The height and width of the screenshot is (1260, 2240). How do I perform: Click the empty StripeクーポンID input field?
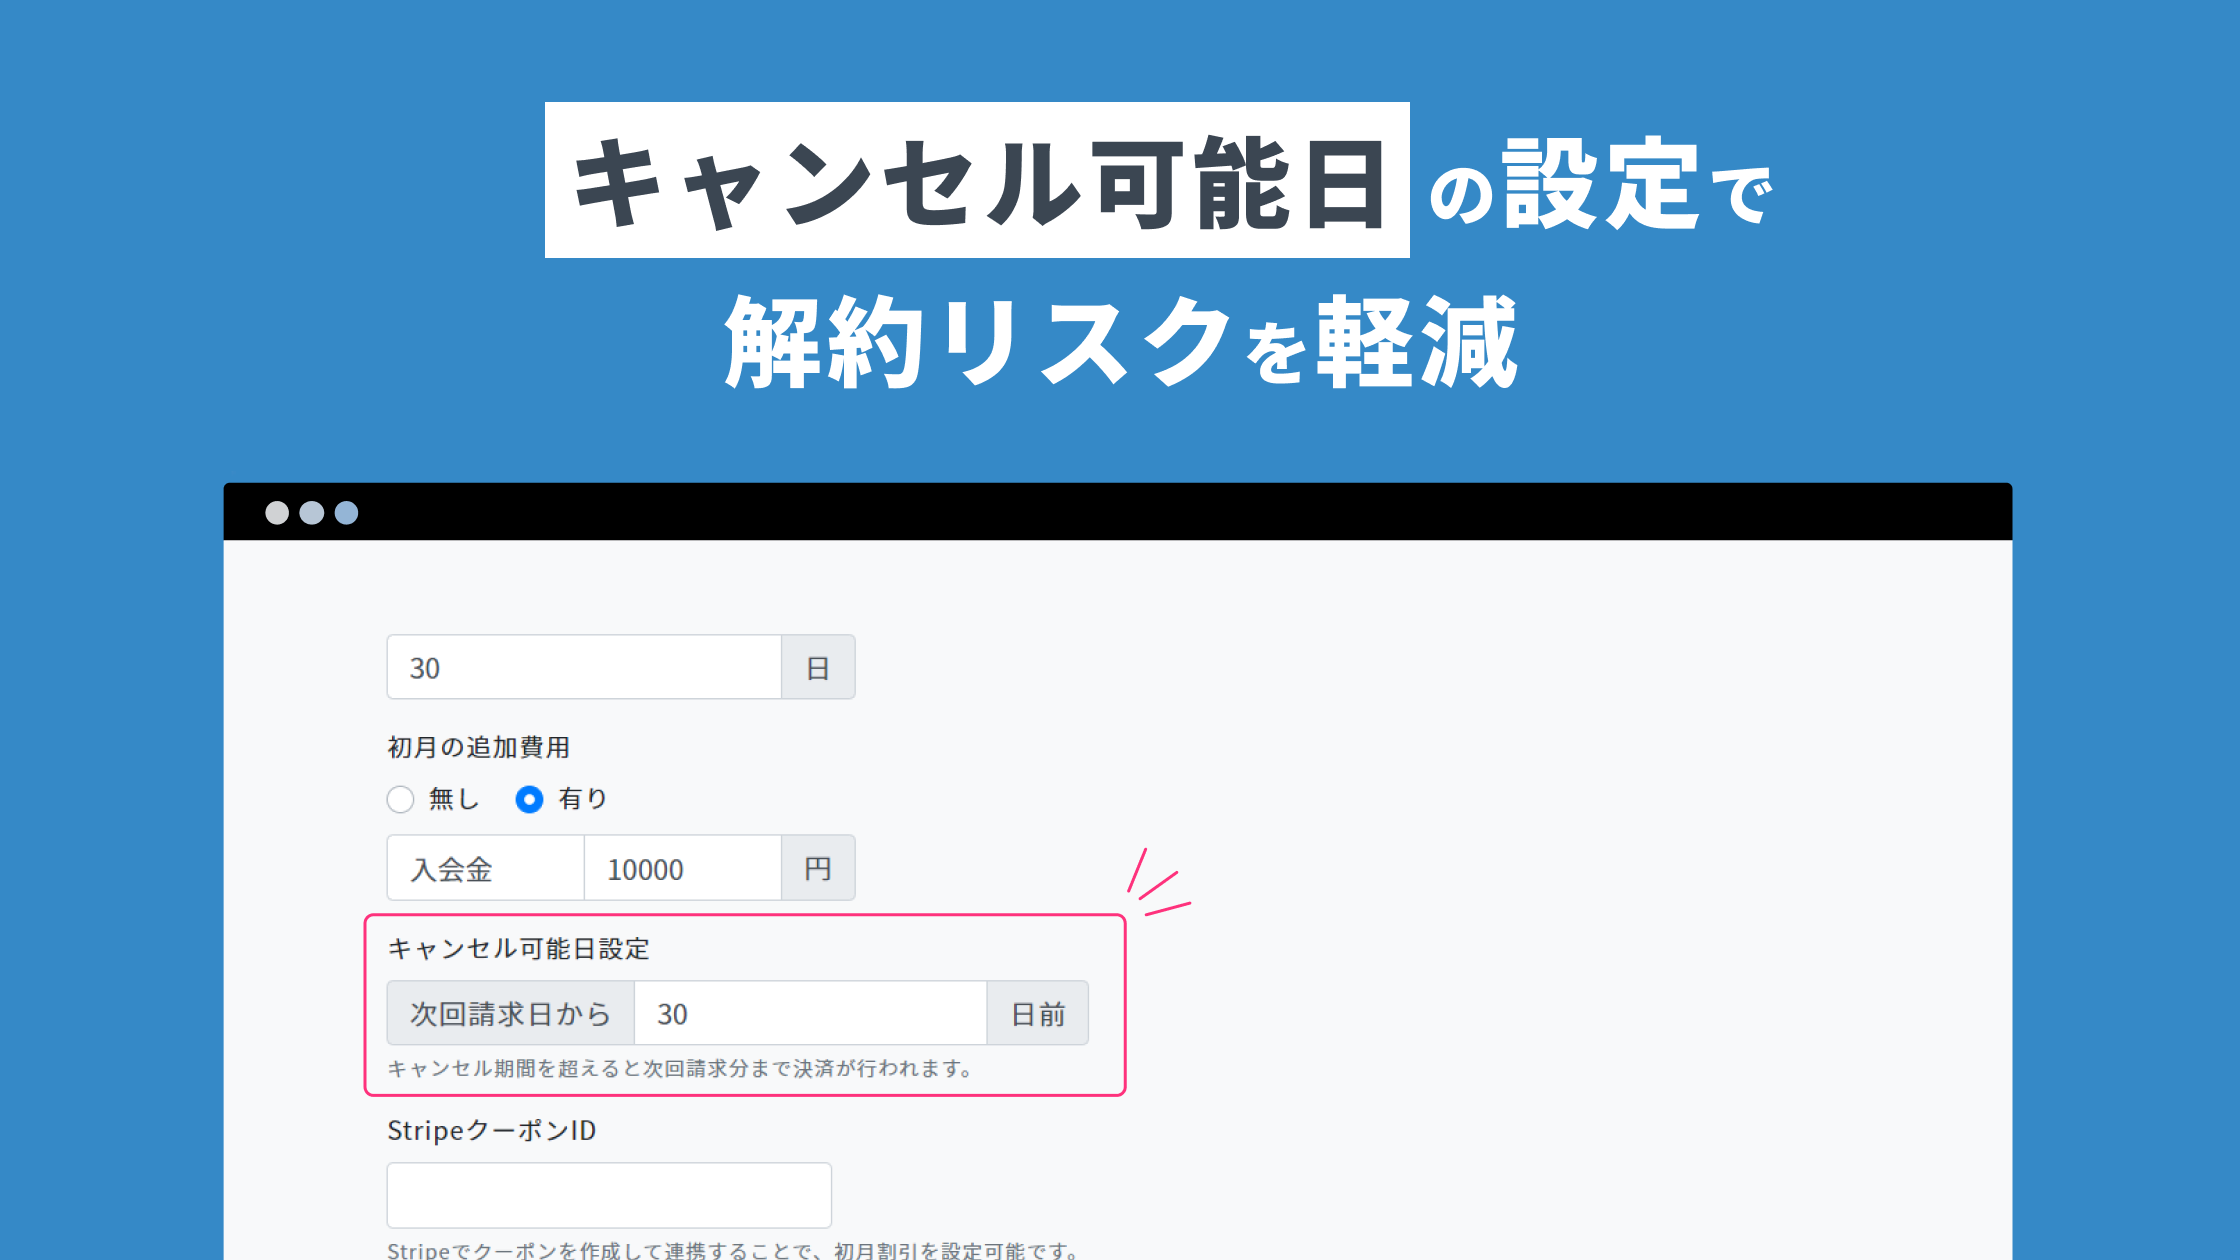coord(608,1195)
